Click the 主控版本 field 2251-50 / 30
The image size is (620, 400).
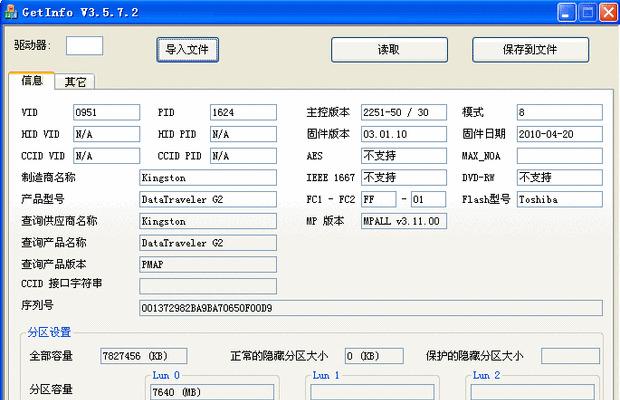[x=404, y=112]
